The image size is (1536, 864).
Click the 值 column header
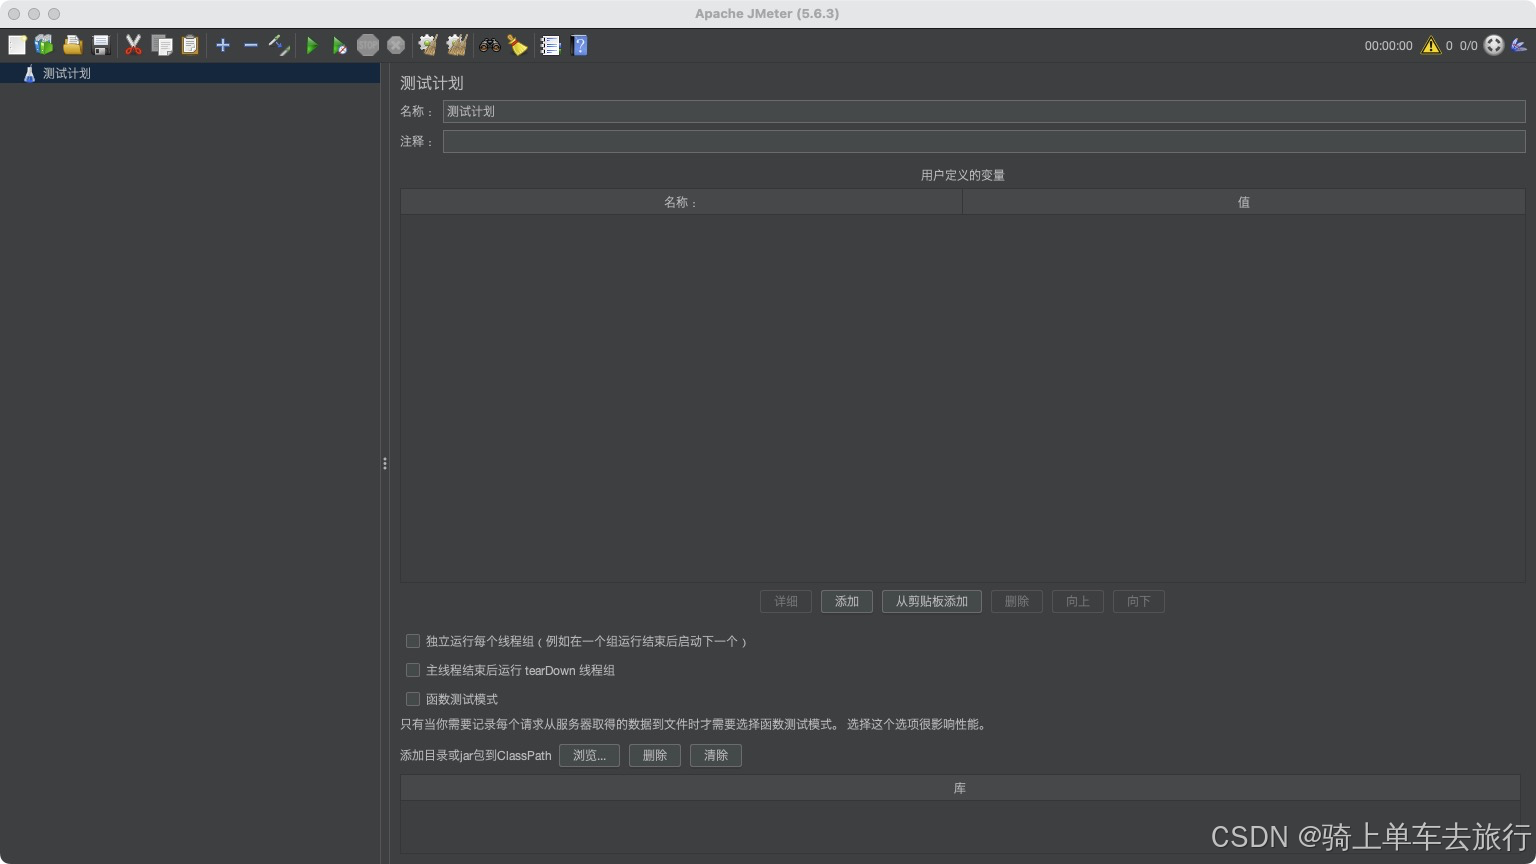pyautogui.click(x=1244, y=202)
